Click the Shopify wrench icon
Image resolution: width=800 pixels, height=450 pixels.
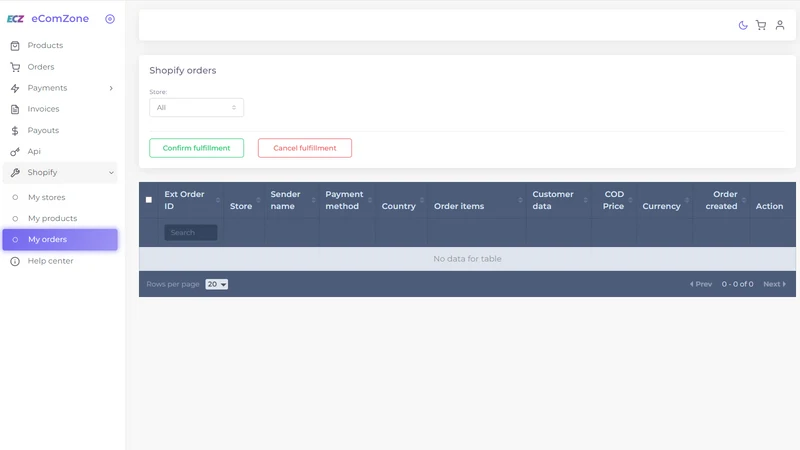[15, 172]
